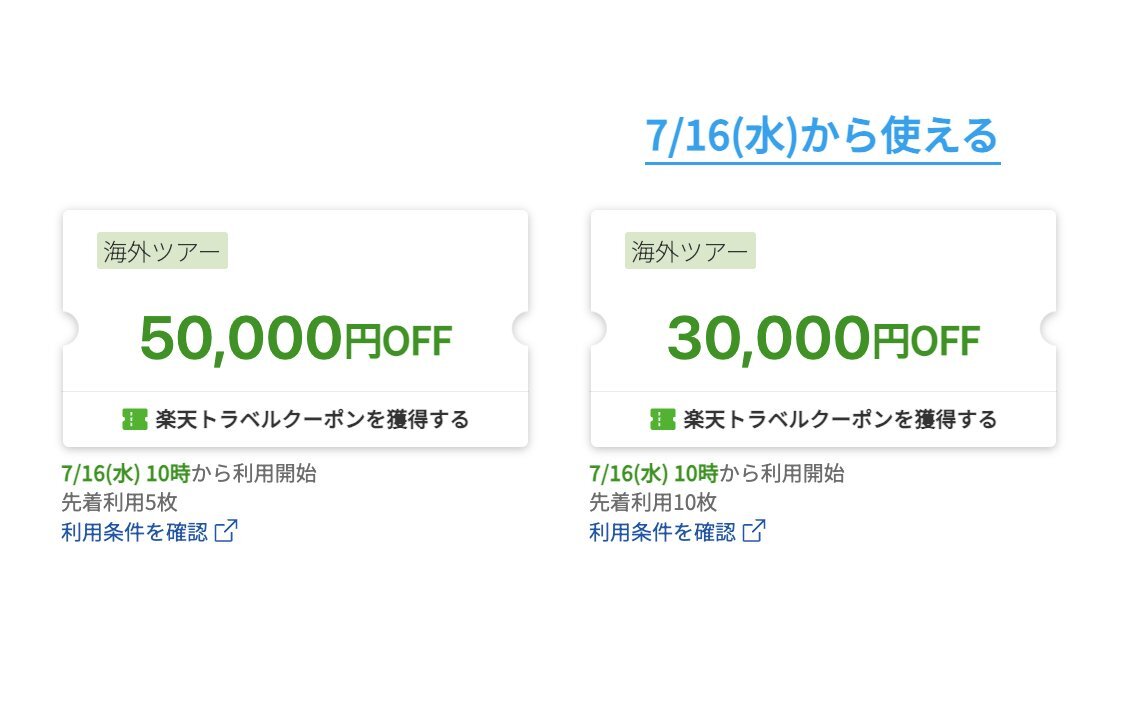Click external-link icon under 先着利用10枚
1128x726 pixels.
pos(755,531)
